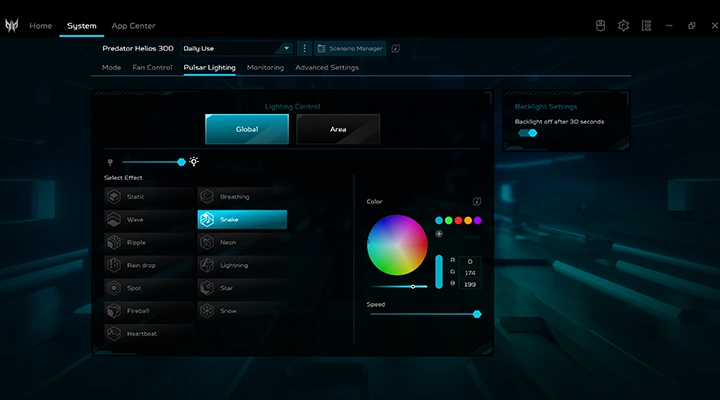Click the R color value field
The height and width of the screenshot is (400, 720).
(x=470, y=261)
